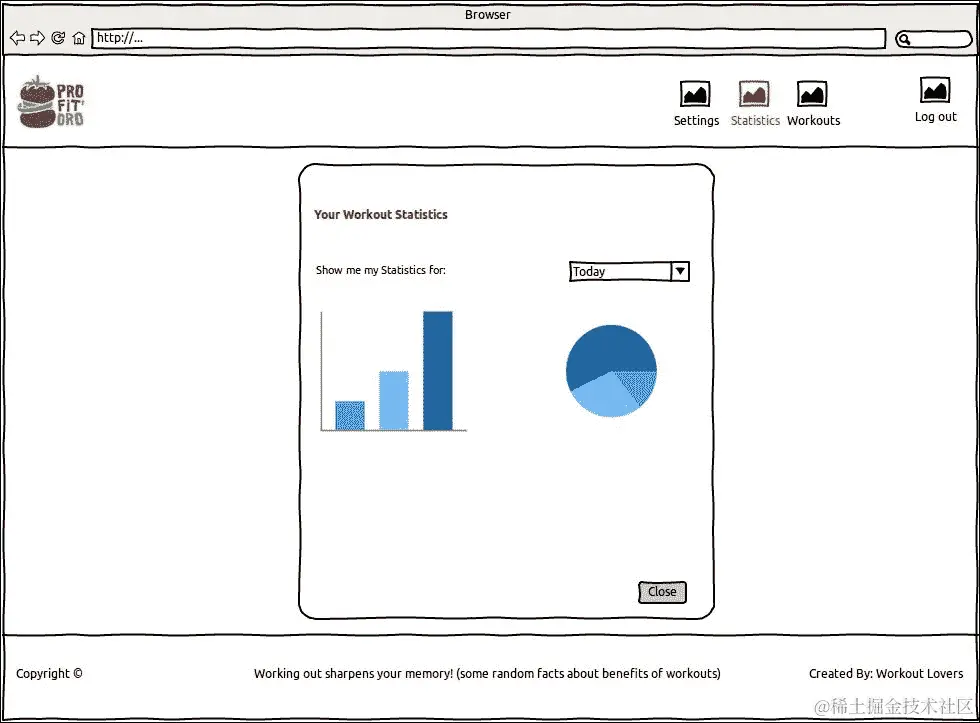This screenshot has width=980, height=723.
Task: Close the Workout Statistics dialog
Action: point(662,592)
